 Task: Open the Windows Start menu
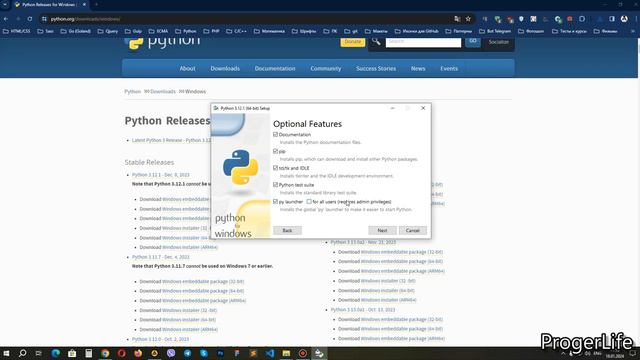pos(6,353)
